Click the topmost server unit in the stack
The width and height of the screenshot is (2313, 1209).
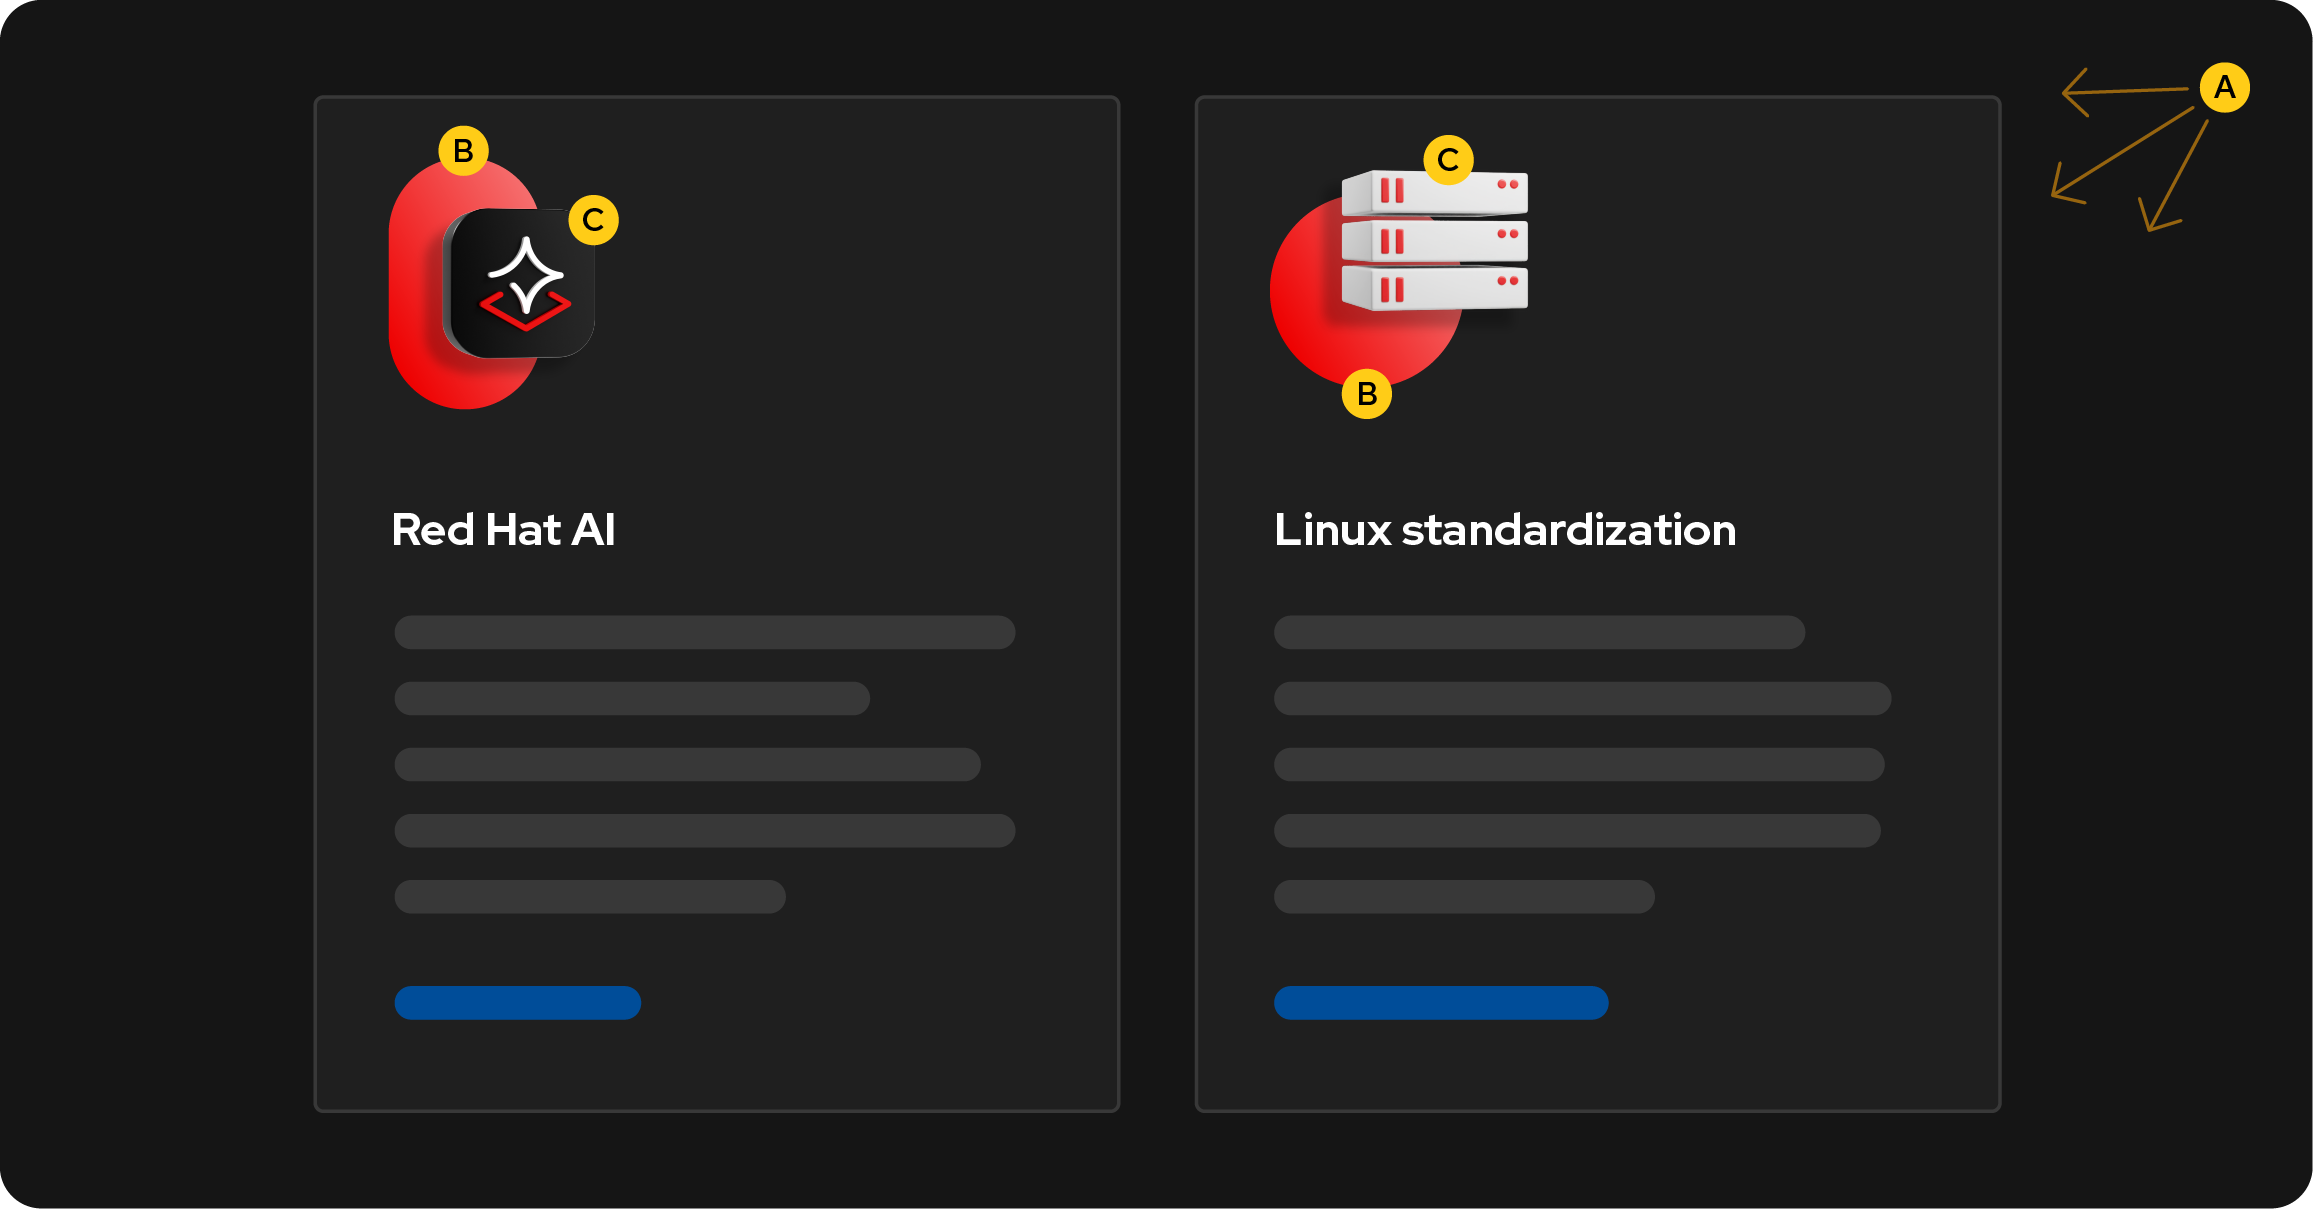[x=1434, y=192]
